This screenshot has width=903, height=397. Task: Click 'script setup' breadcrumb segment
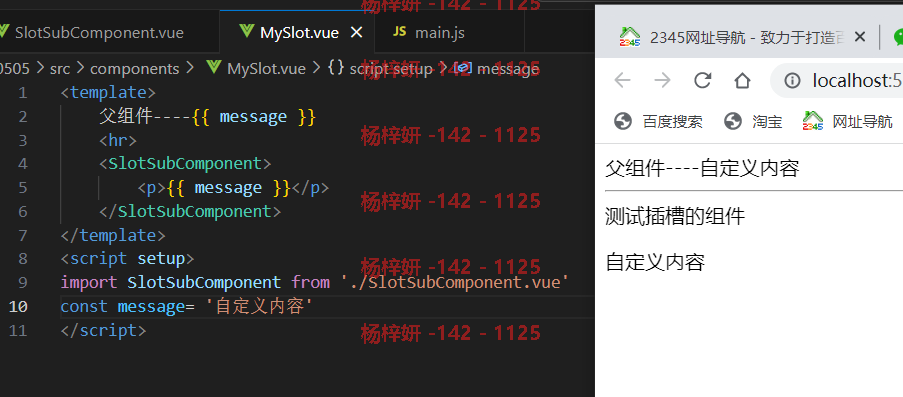(x=391, y=69)
